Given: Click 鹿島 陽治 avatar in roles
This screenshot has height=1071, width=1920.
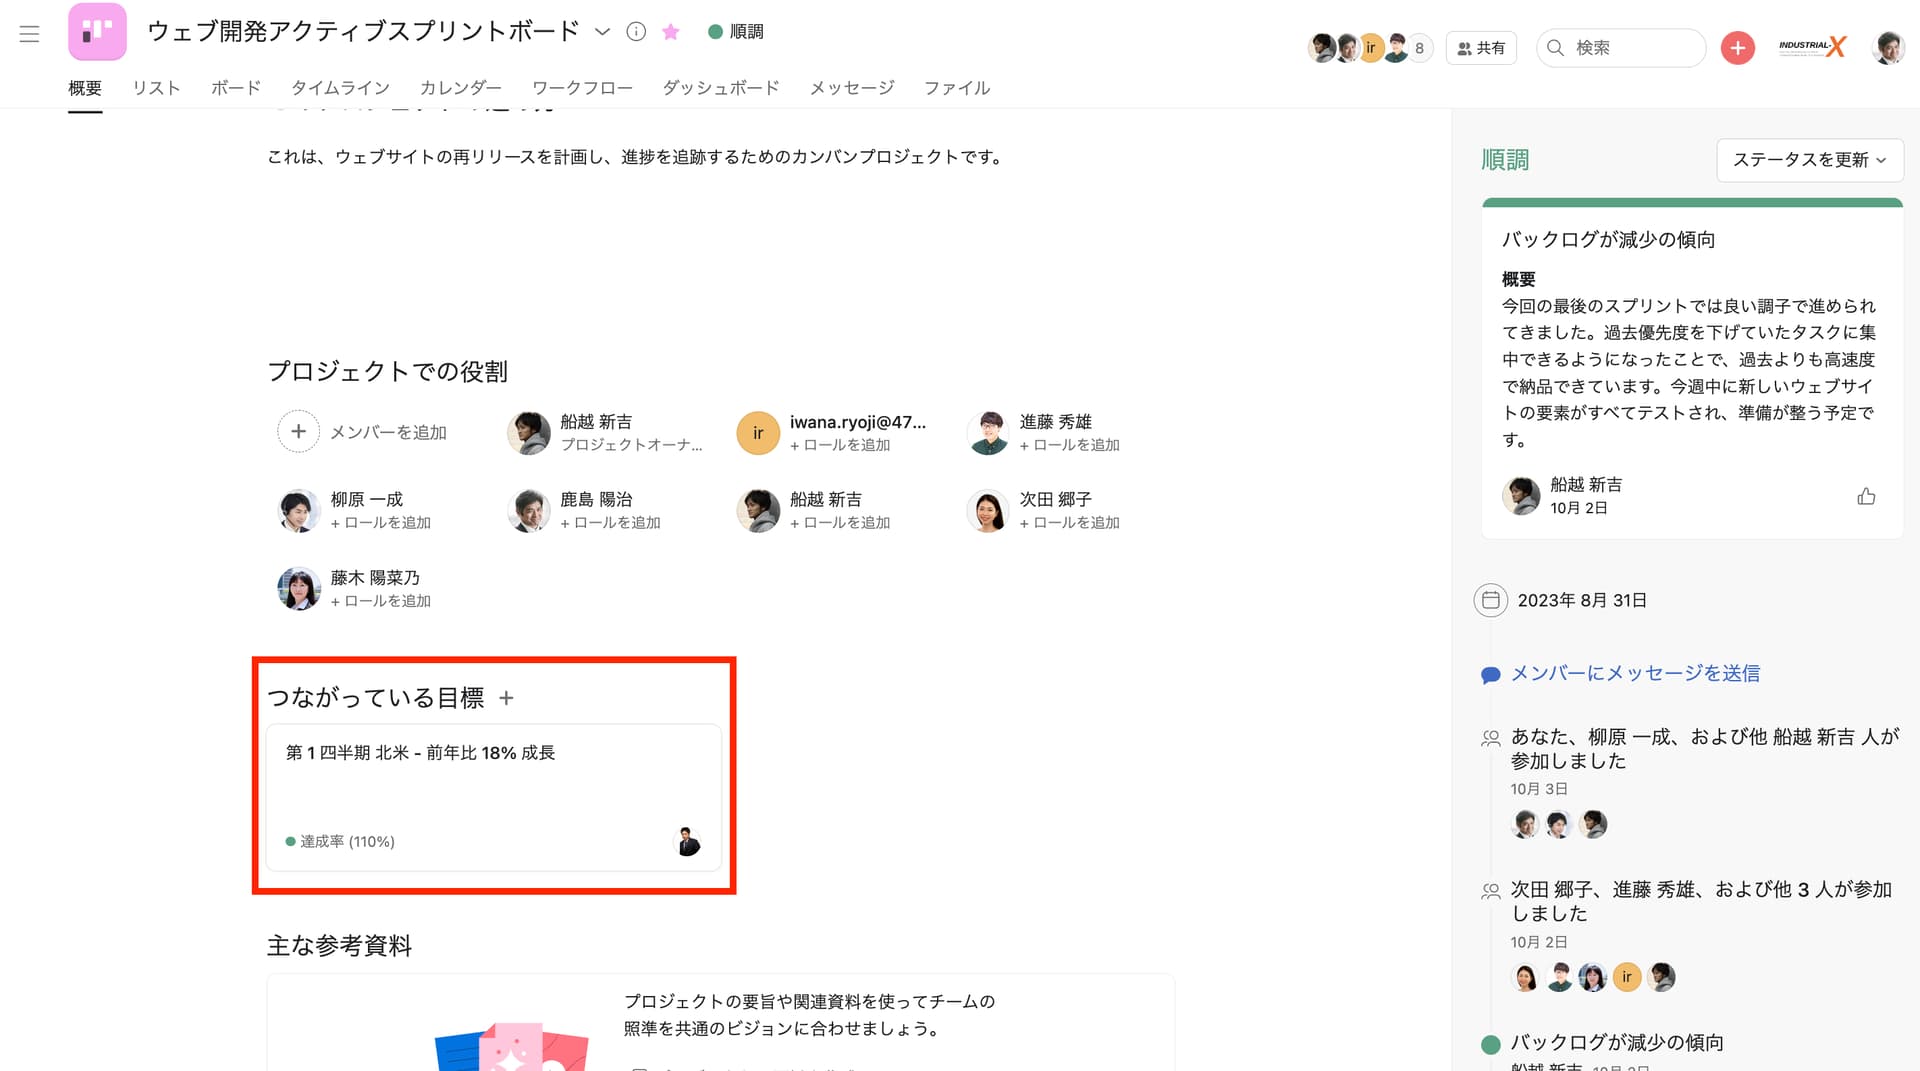Looking at the screenshot, I should click(x=529, y=511).
